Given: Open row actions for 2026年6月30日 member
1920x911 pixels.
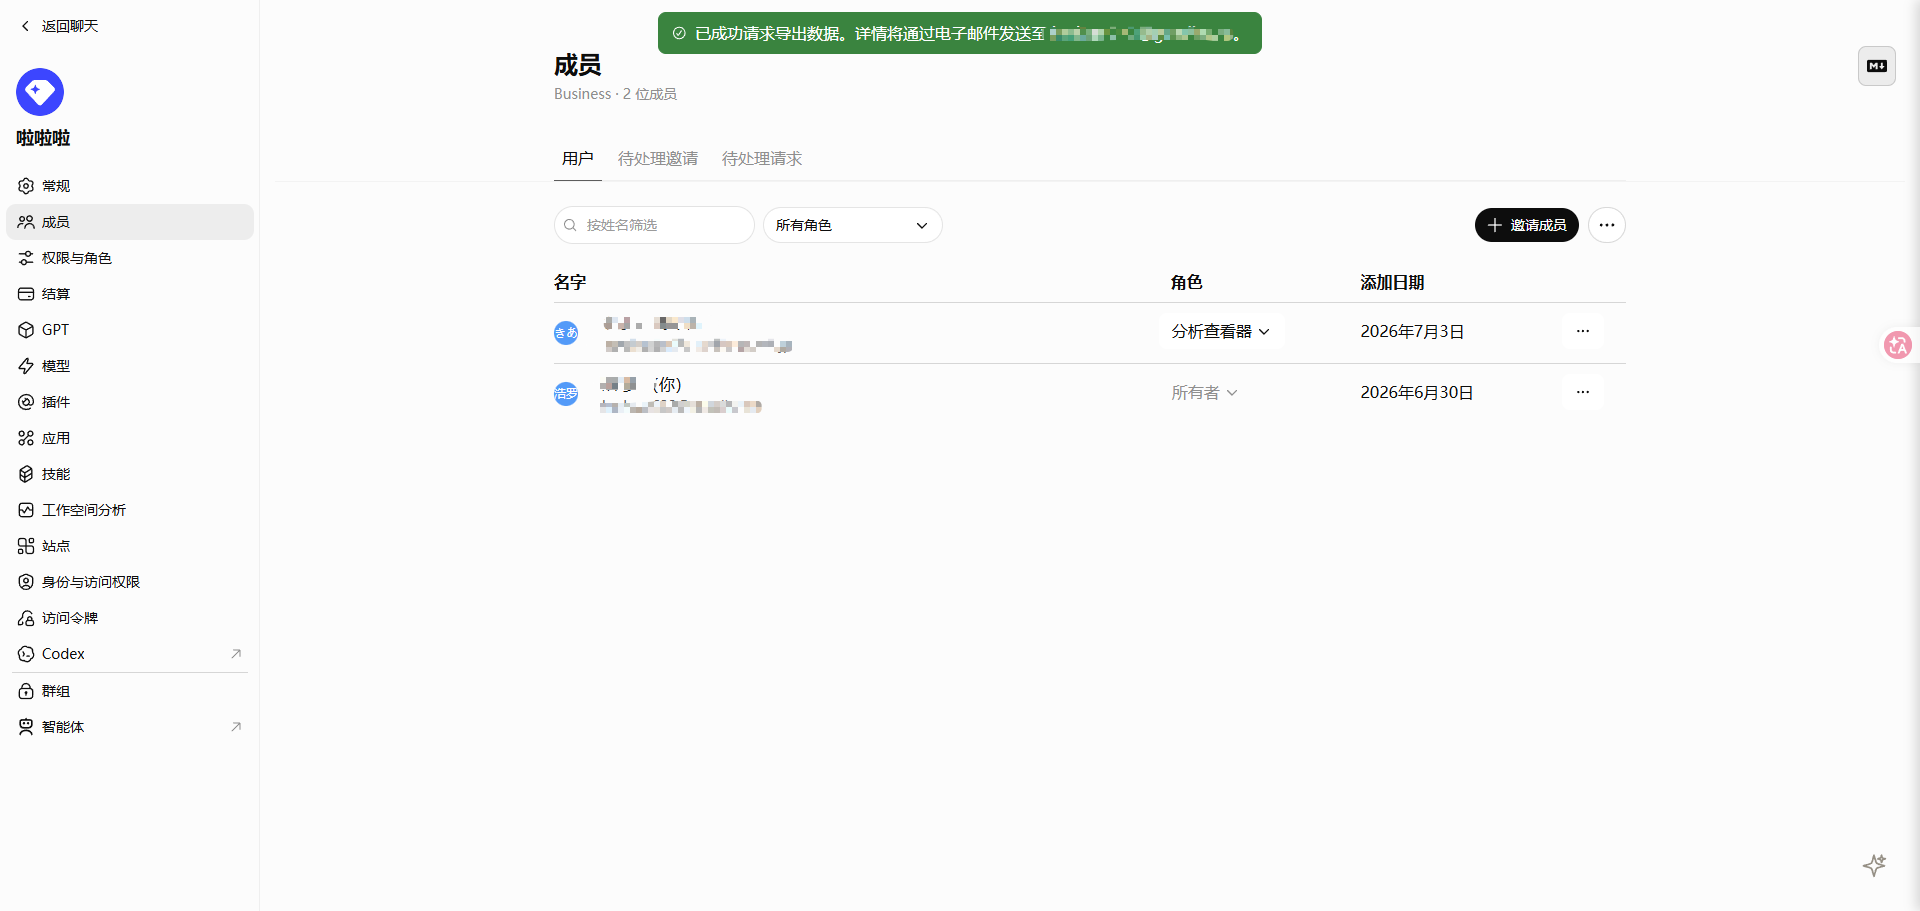Looking at the screenshot, I should (1583, 392).
